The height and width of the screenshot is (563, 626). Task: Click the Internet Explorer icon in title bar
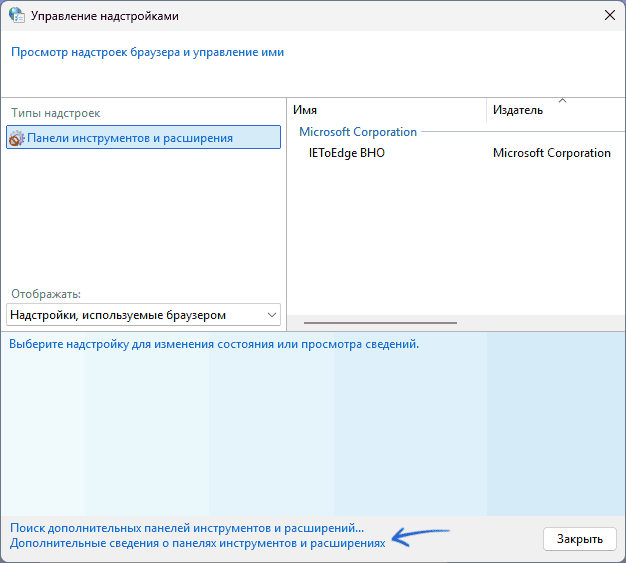pos(17,16)
